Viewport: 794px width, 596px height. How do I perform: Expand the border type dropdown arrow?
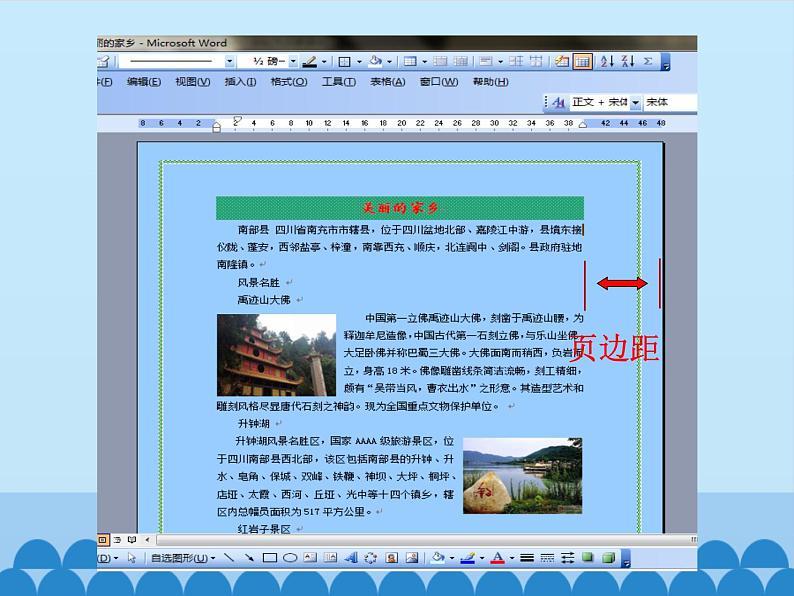click(359, 62)
